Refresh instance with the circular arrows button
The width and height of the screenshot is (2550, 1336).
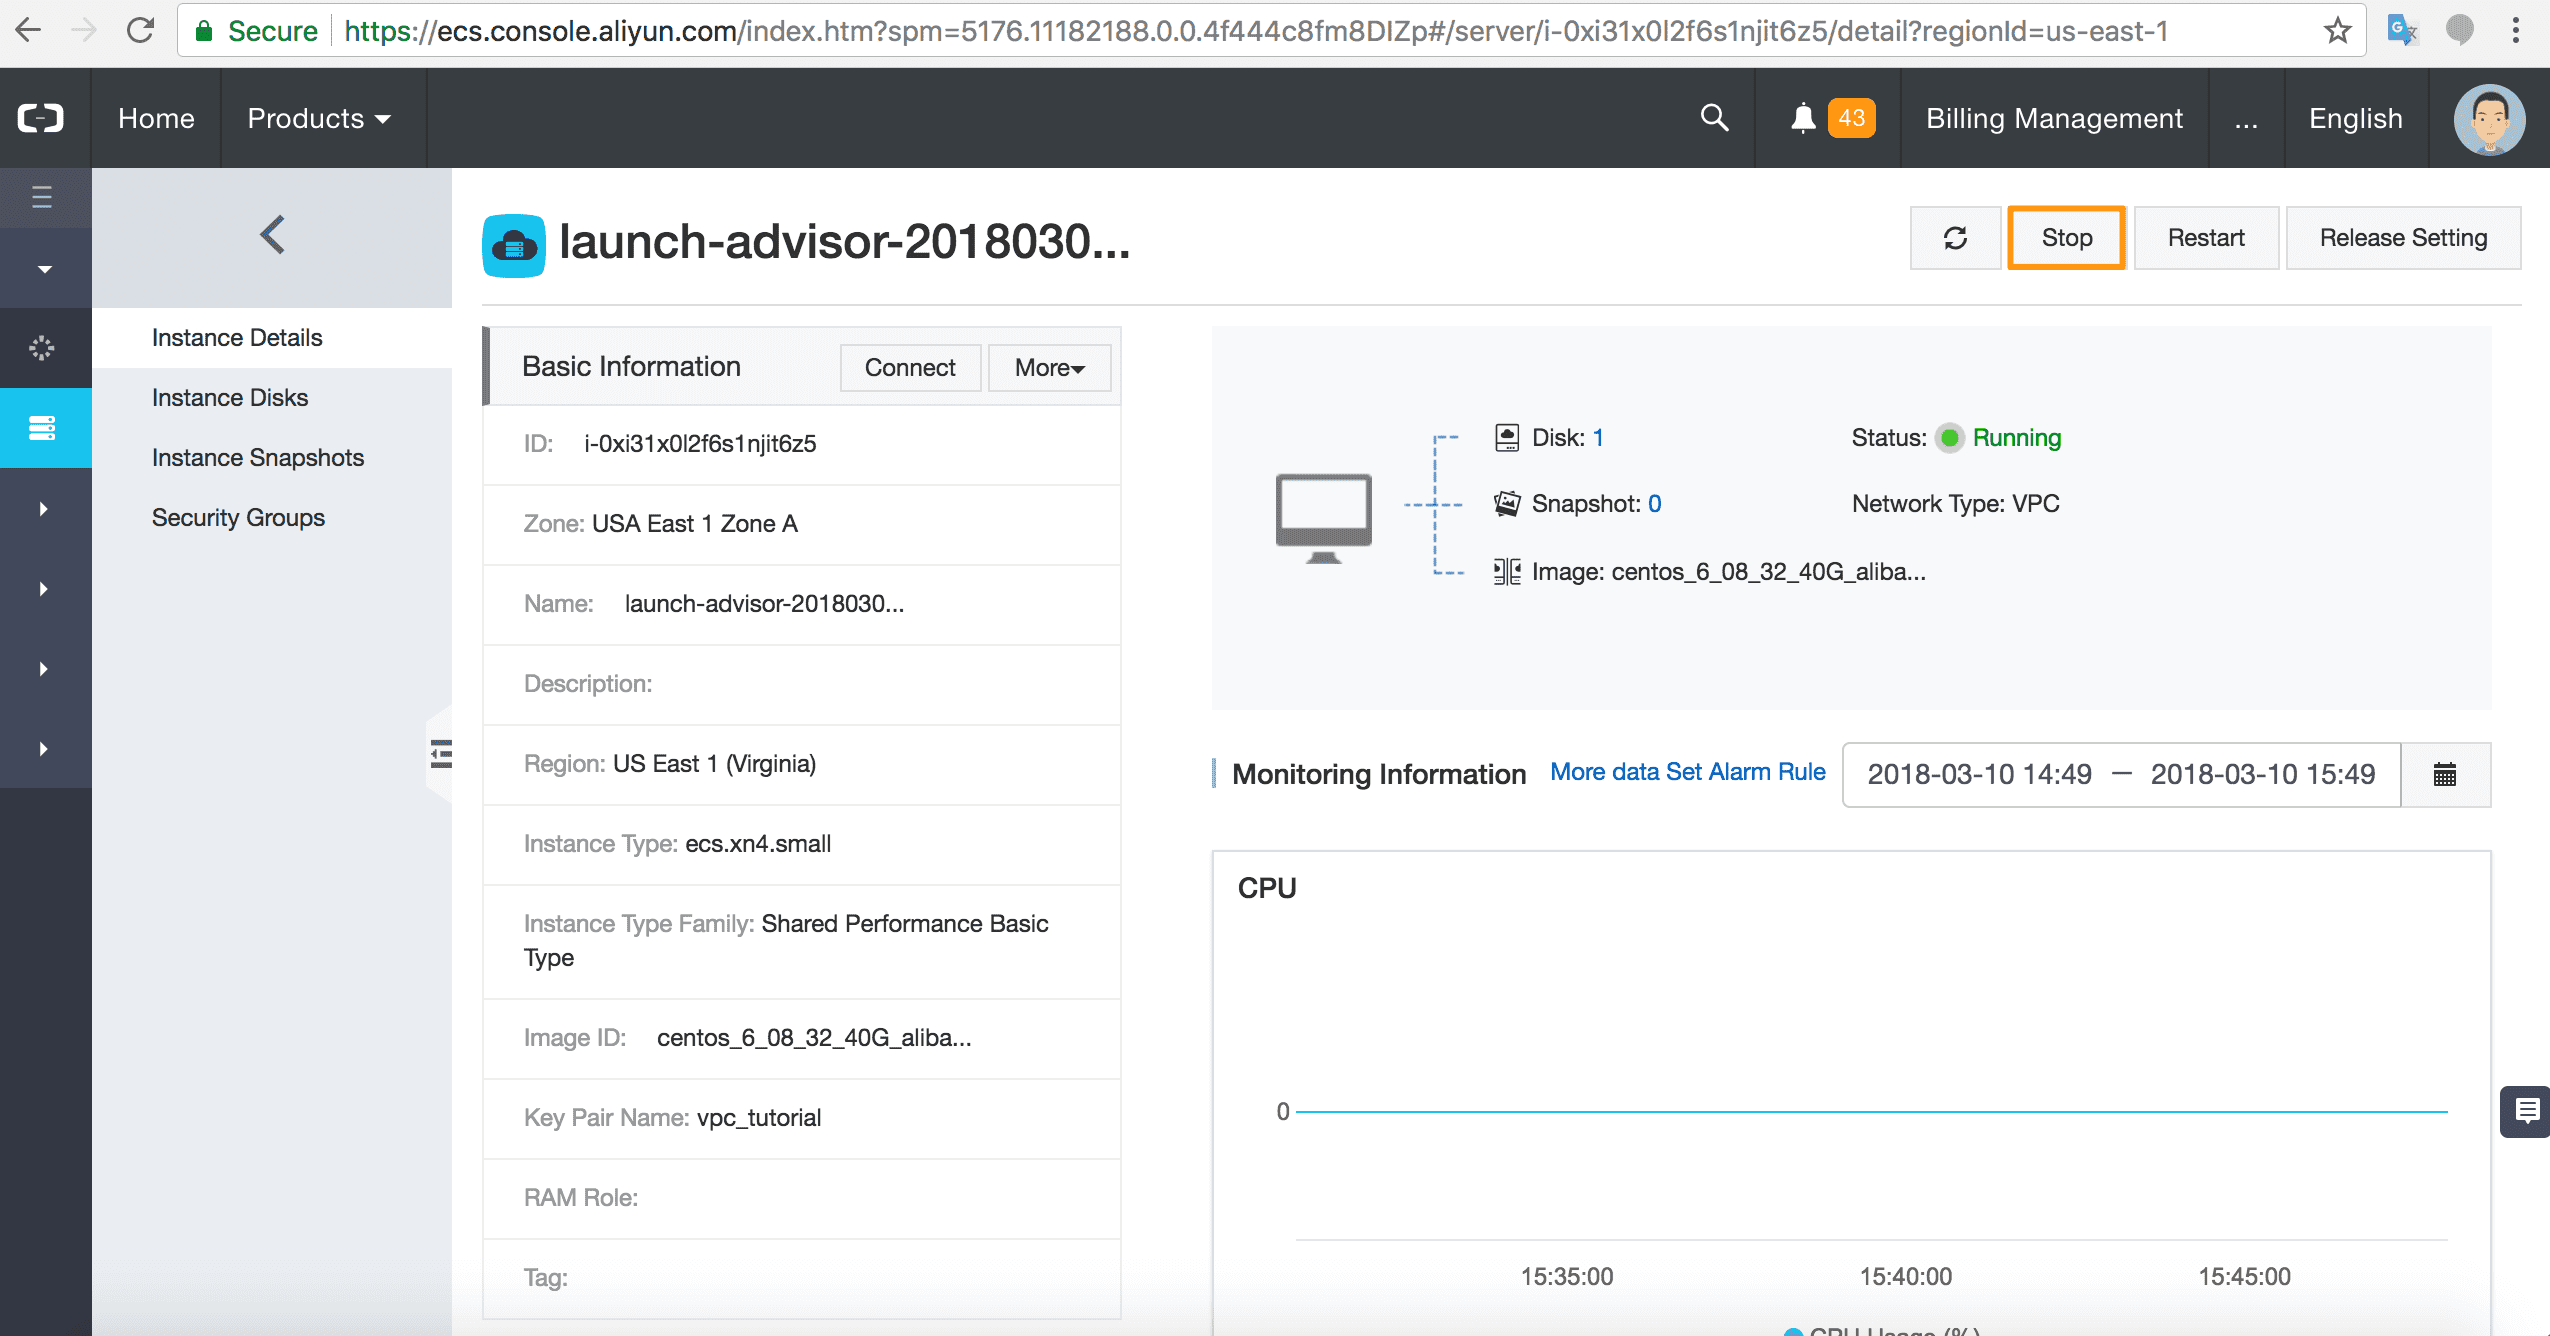click(1955, 238)
